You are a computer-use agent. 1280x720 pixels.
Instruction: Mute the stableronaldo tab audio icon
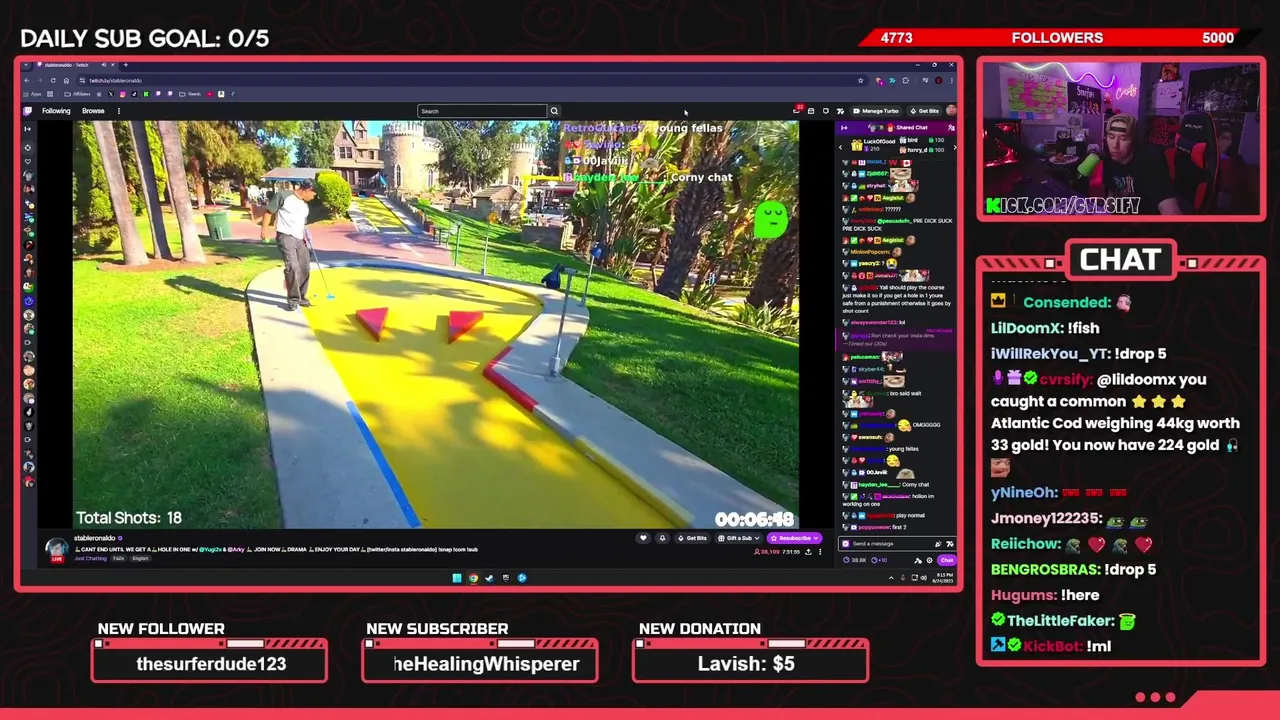coord(103,65)
